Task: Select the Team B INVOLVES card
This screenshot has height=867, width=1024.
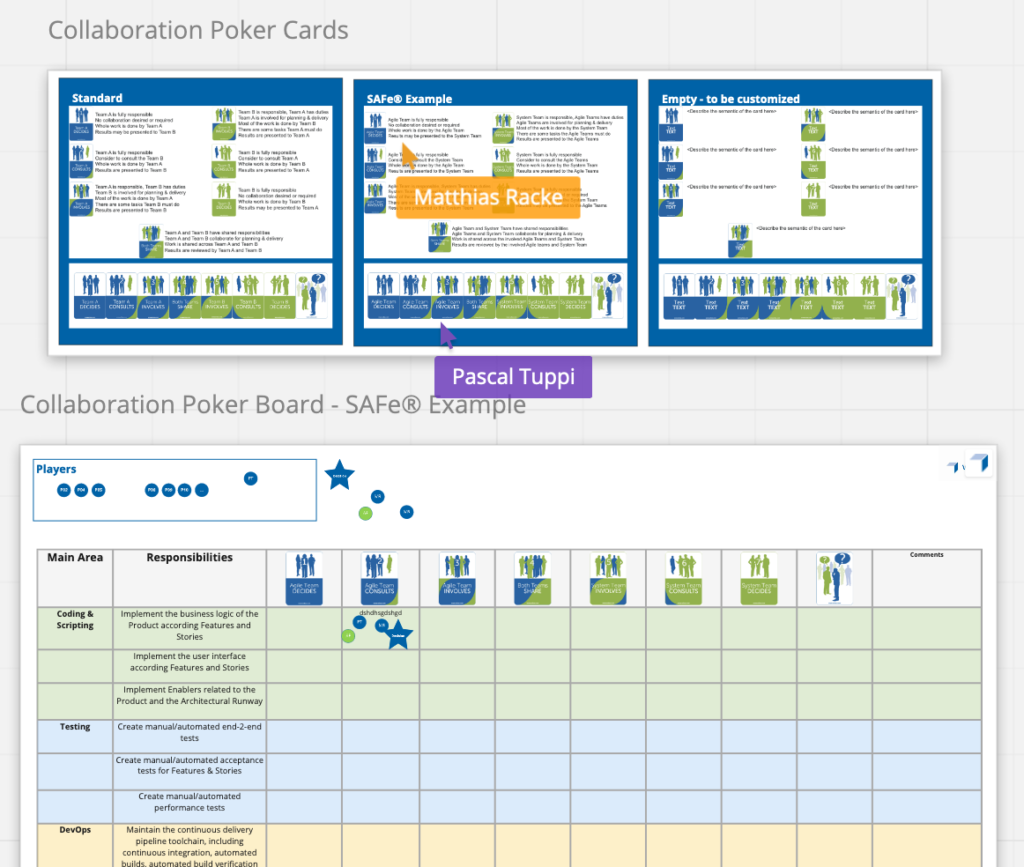Action: point(217,296)
